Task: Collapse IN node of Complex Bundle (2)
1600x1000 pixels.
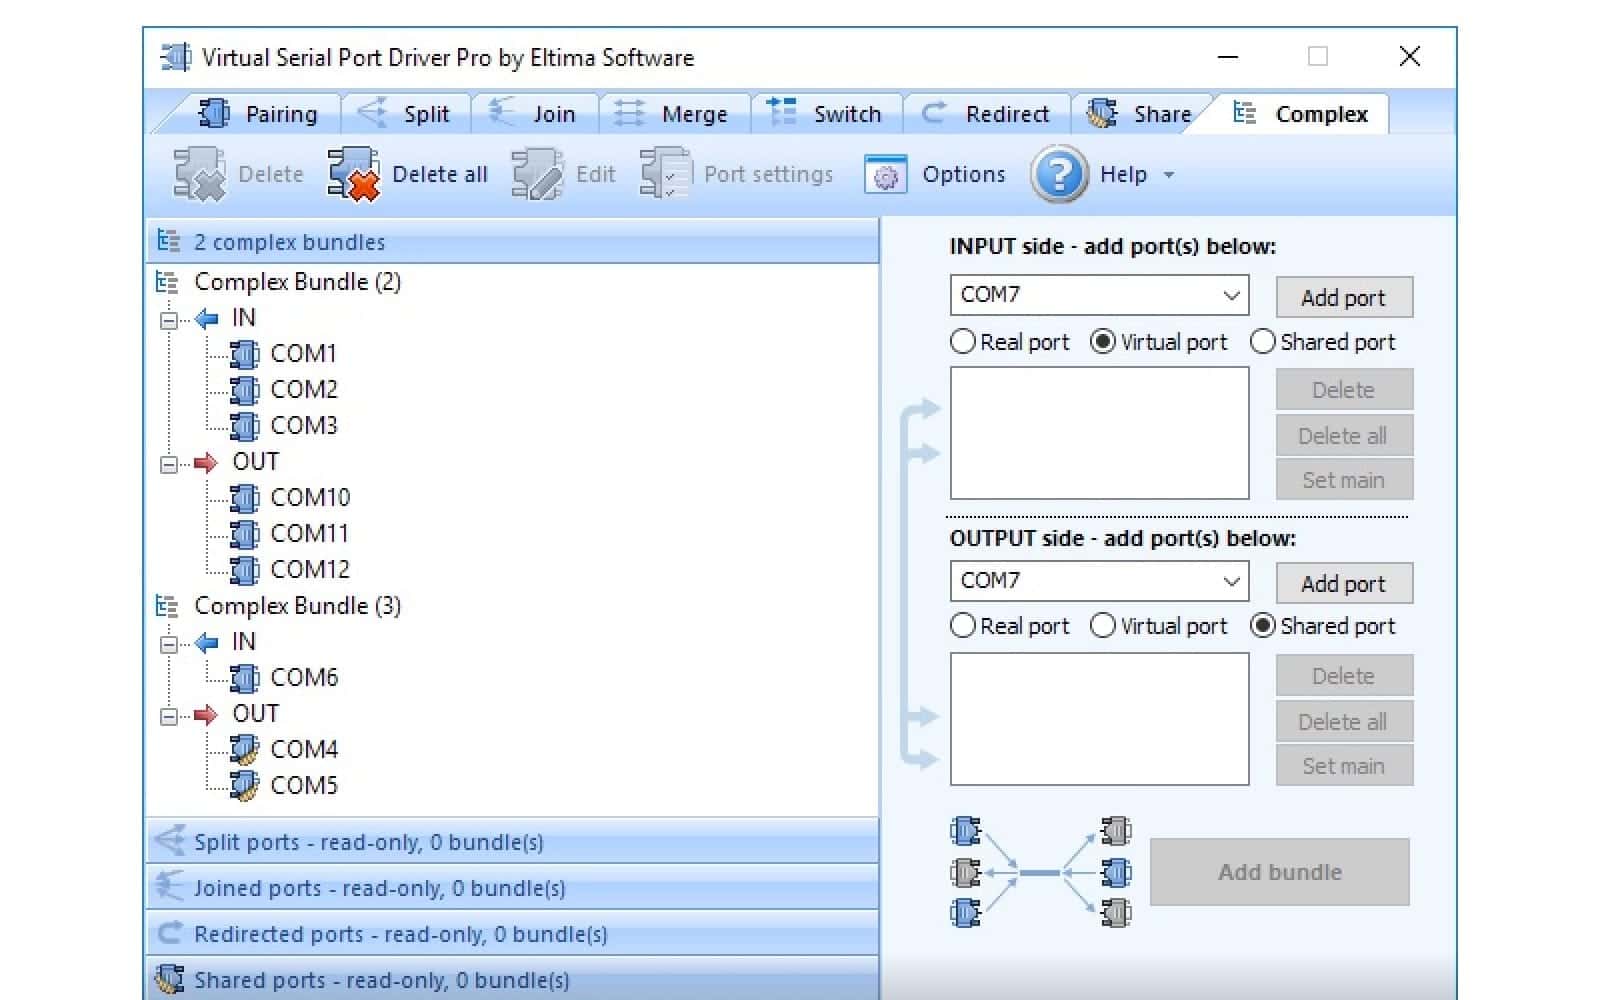Action: pyautogui.click(x=169, y=320)
